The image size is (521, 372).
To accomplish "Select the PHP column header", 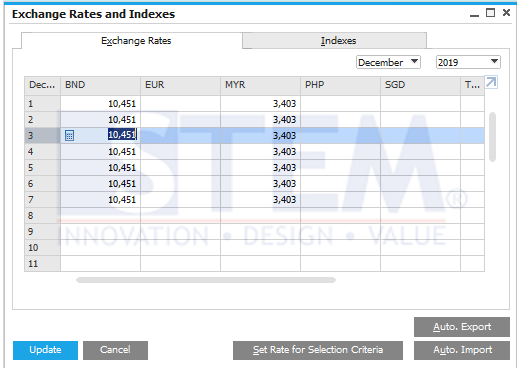I will click(340, 85).
